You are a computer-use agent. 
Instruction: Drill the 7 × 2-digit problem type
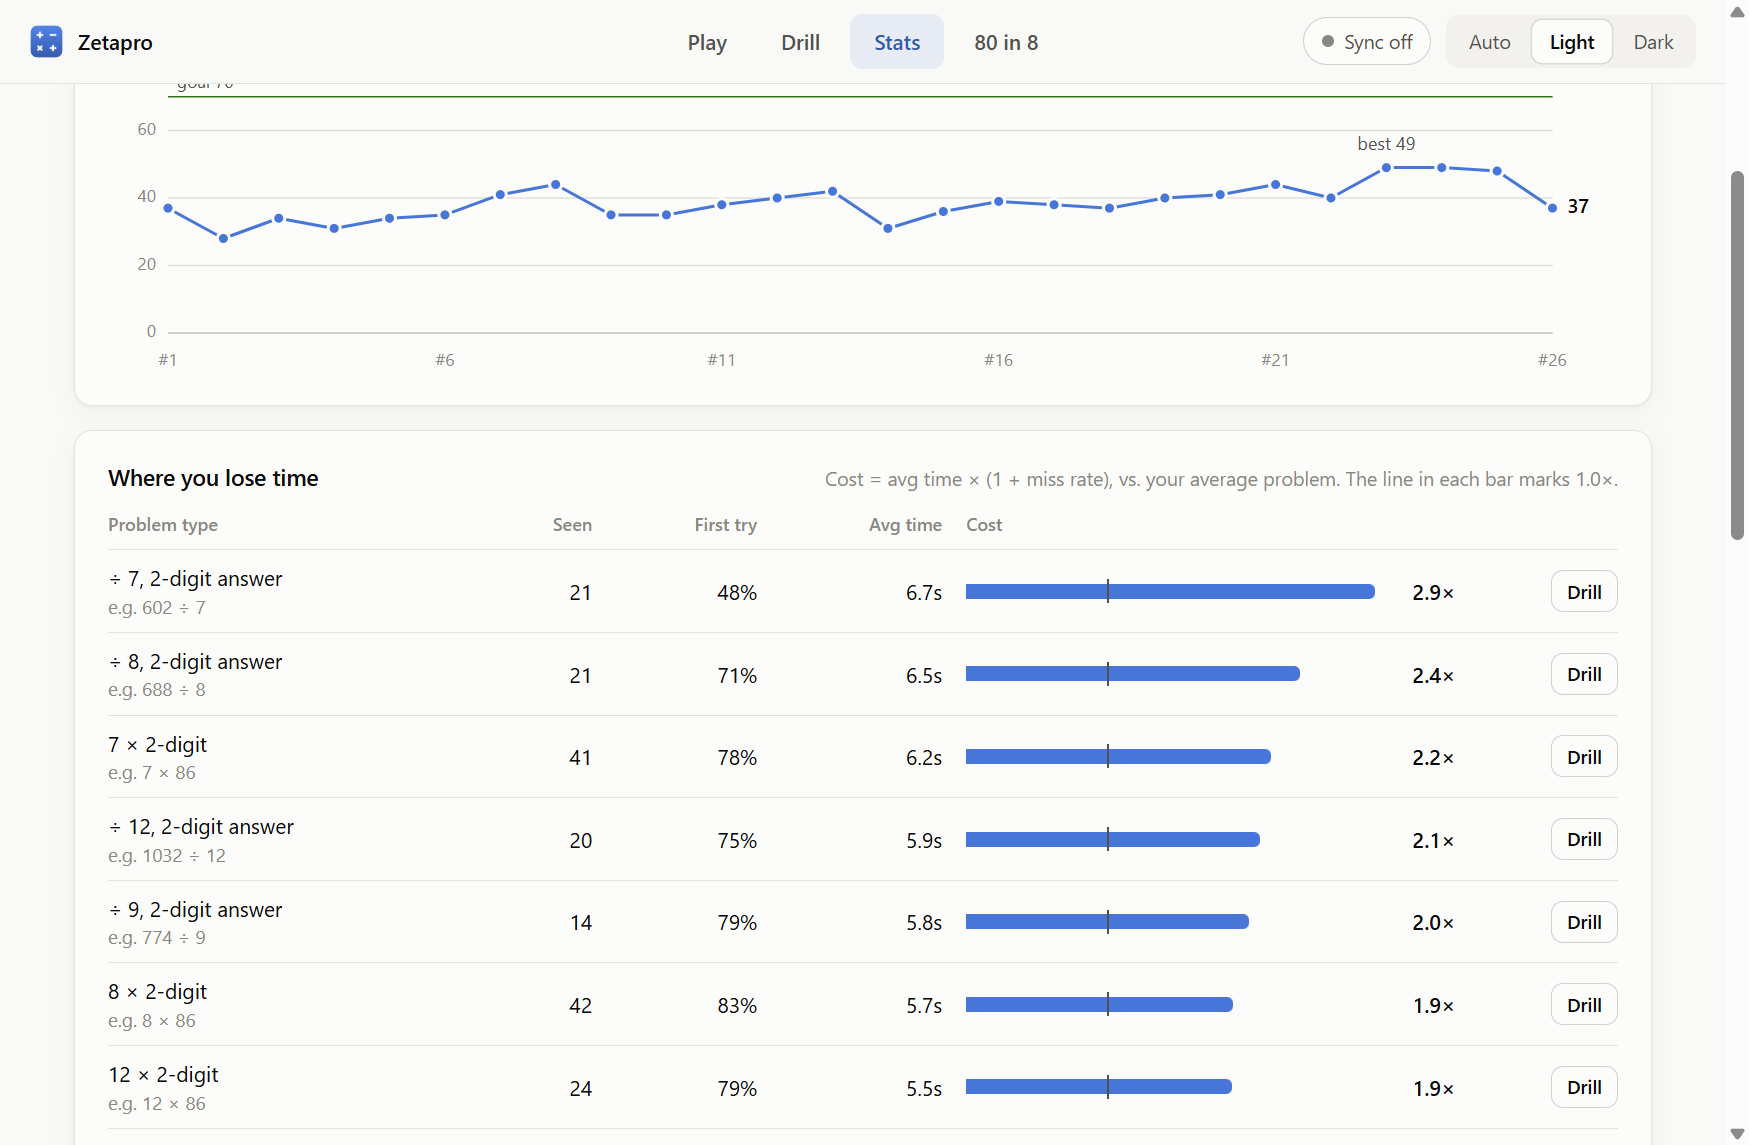pos(1584,757)
